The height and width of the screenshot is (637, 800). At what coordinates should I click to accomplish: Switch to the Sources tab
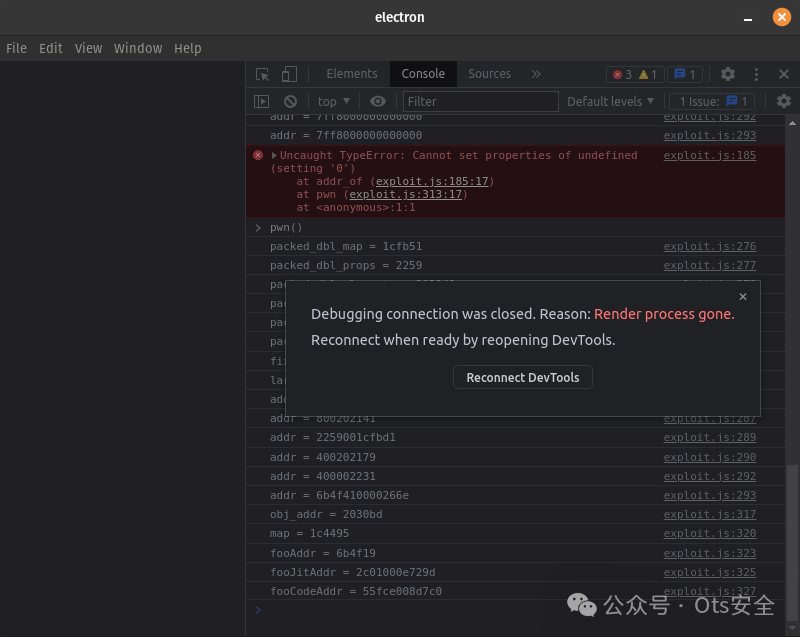(x=489, y=74)
